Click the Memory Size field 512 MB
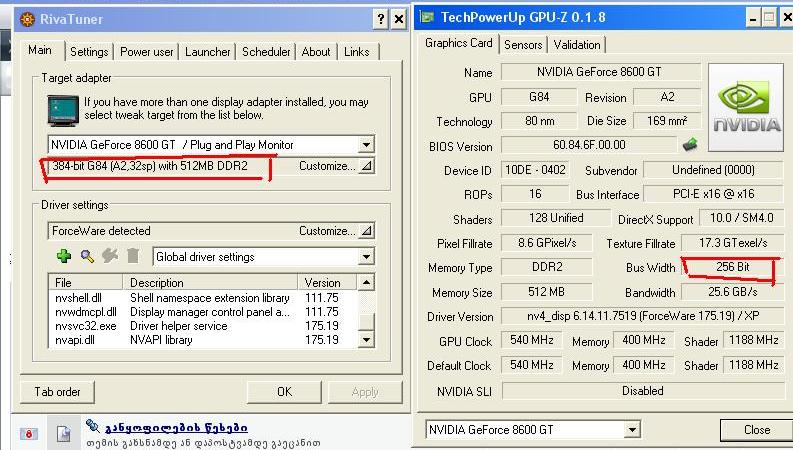This screenshot has height=450, width=793. coord(546,292)
